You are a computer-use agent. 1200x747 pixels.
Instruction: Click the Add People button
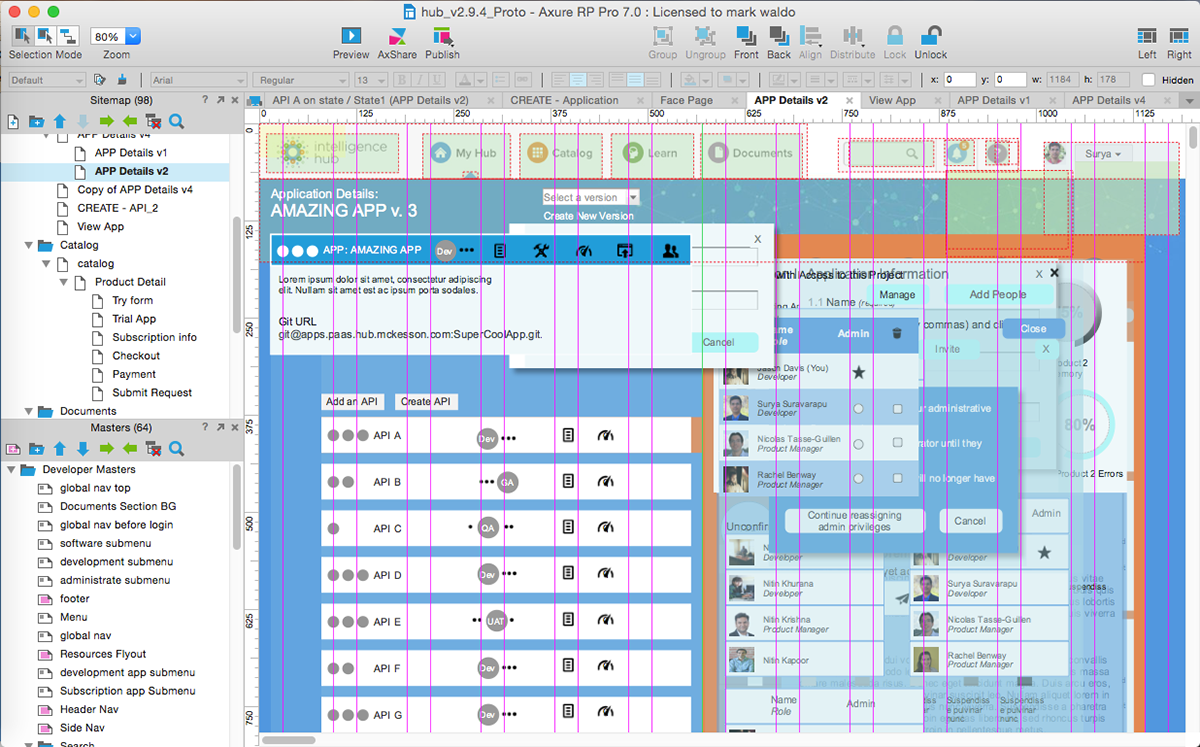click(998, 295)
